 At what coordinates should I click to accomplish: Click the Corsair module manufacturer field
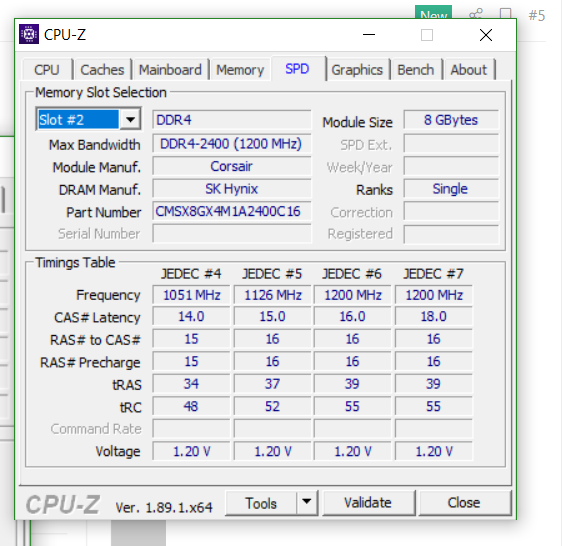(x=232, y=166)
